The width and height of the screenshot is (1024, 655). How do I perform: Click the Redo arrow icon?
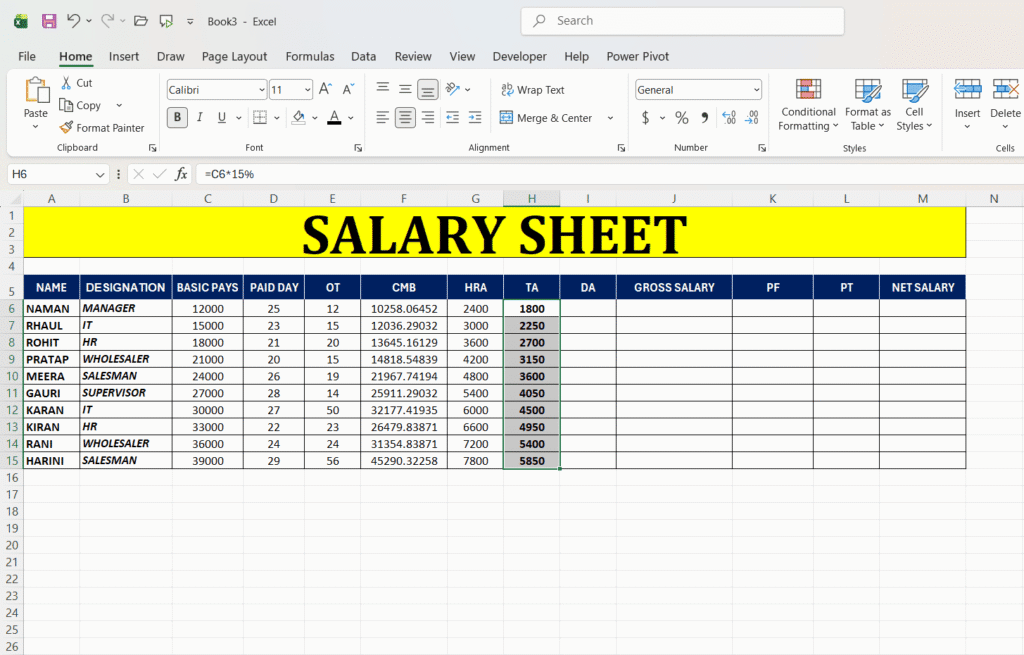(108, 21)
